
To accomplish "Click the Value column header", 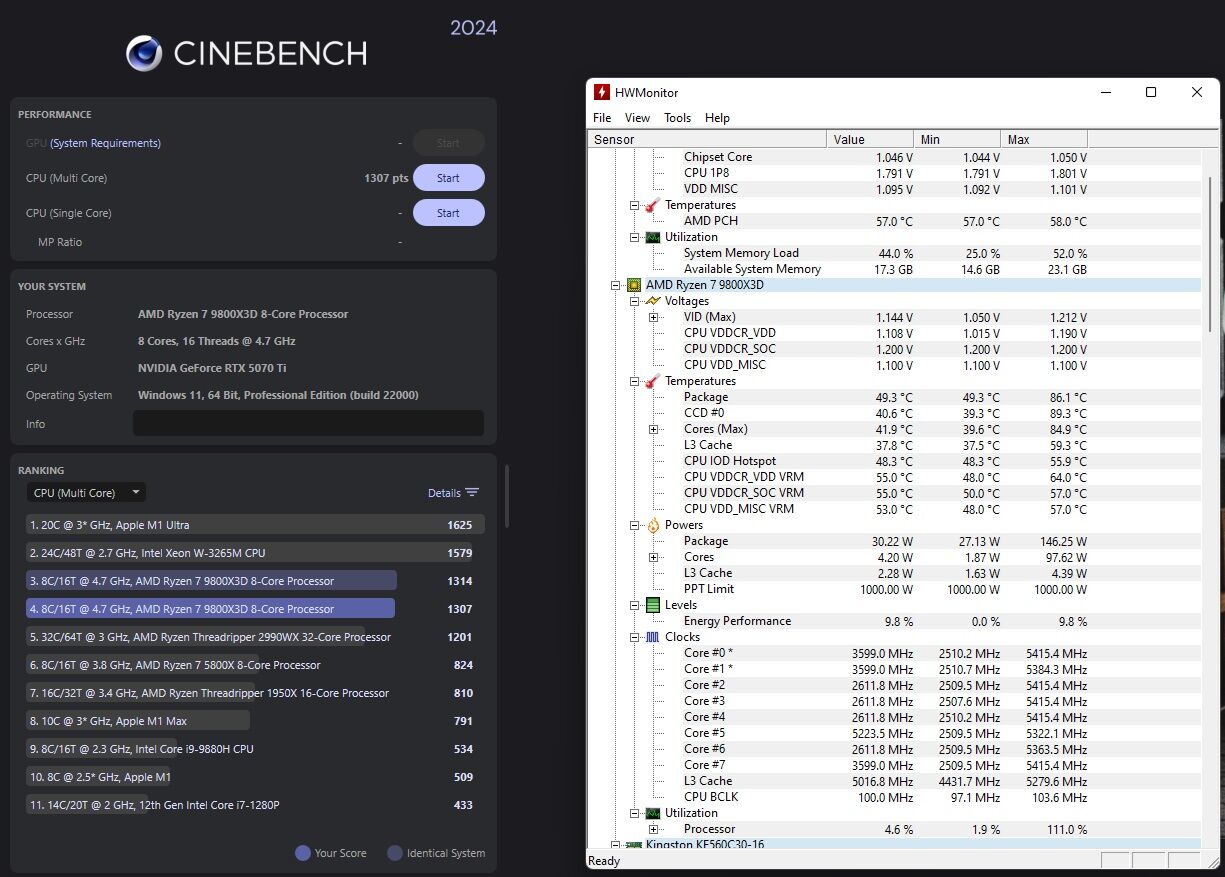I will pyautogui.click(x=870, y=139).
